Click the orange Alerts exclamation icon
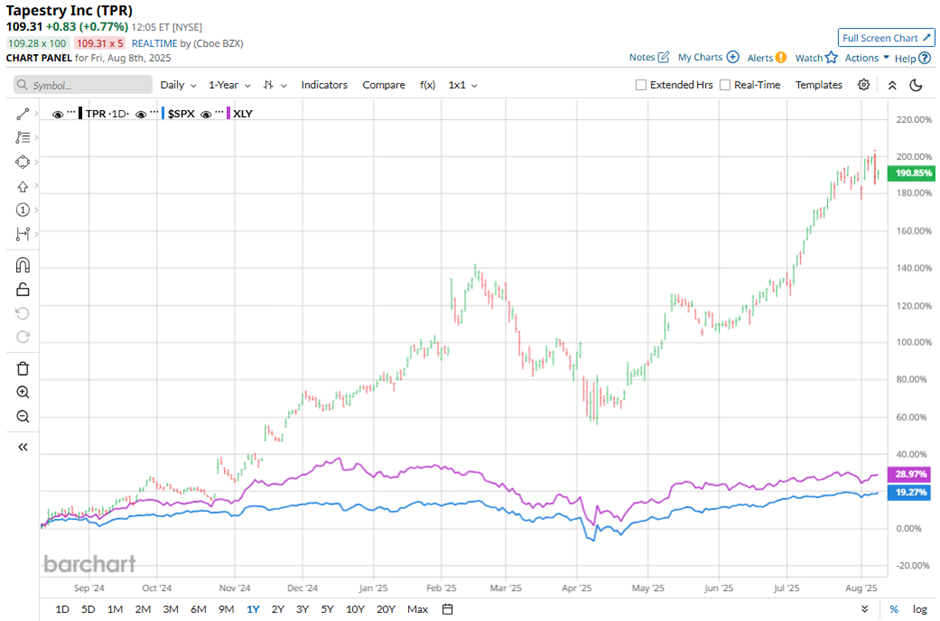Image resolution: width=940 pixels, height=621 pixels. (781, 58)
